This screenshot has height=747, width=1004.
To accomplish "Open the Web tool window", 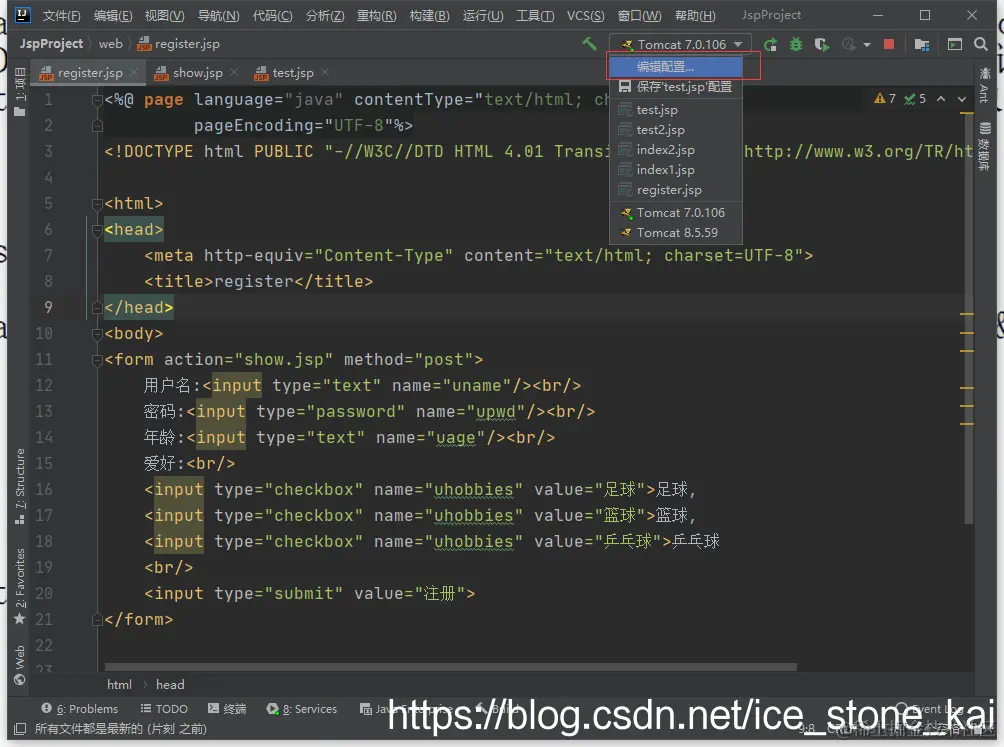I will [x=20, y=664].
